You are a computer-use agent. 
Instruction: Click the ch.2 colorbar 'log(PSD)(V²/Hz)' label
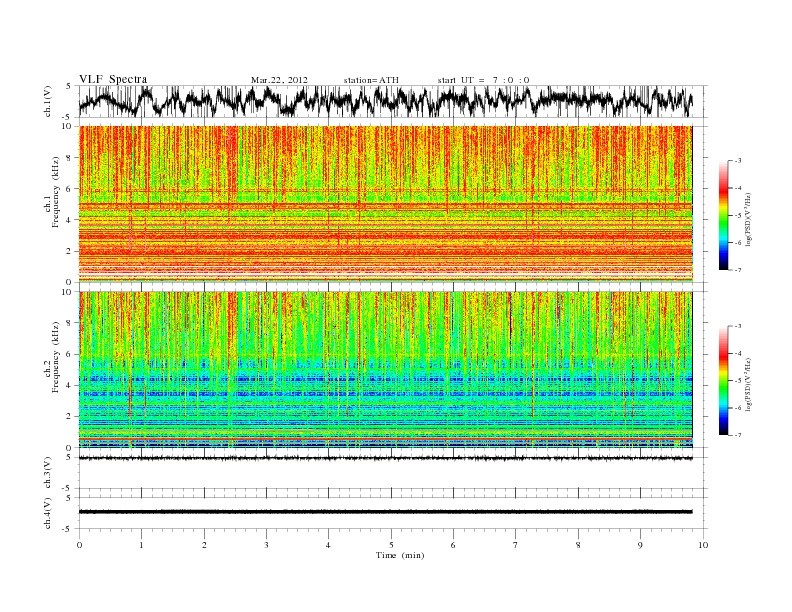(750, 384)
